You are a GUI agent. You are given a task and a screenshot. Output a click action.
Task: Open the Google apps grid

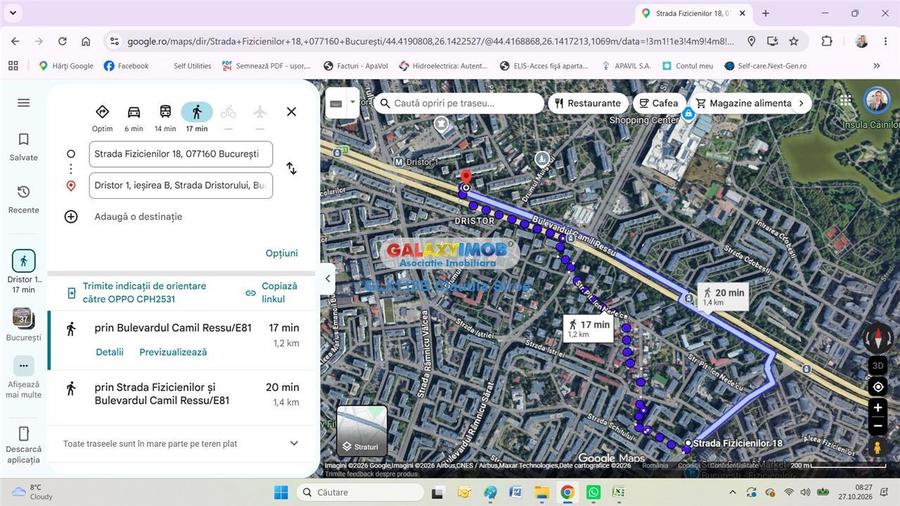tap(845, 100)
